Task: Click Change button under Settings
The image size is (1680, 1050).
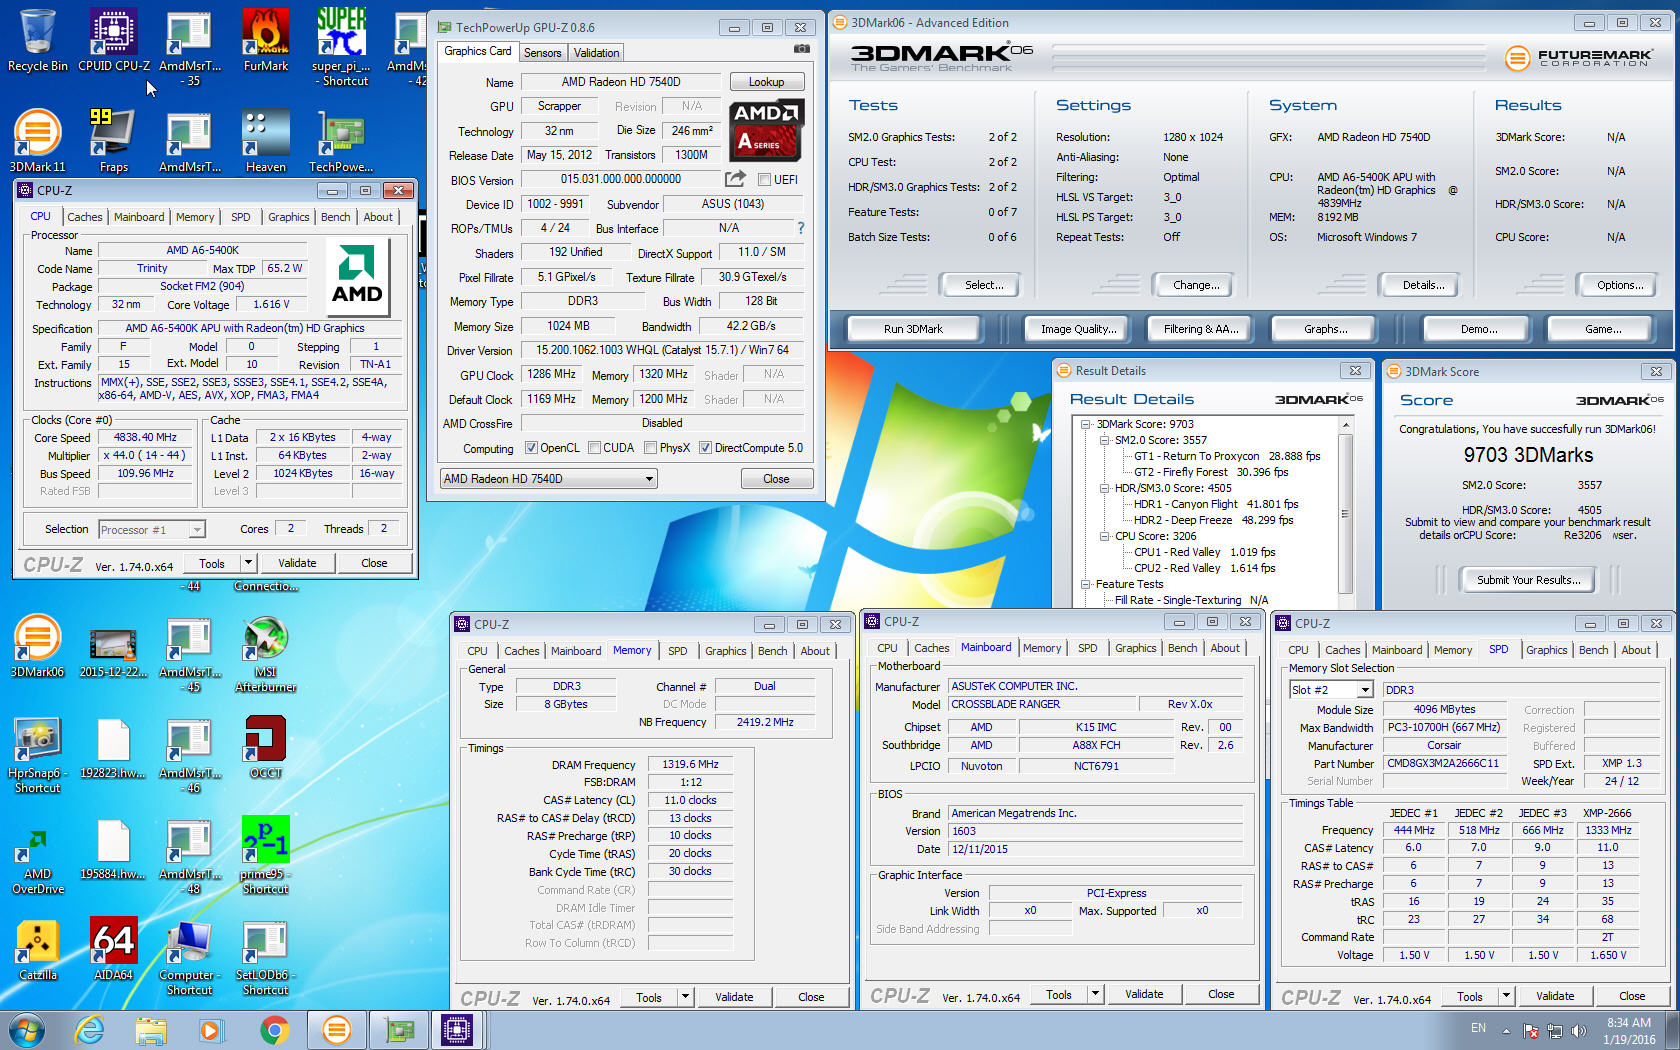Action: pyautogui.click(x=1196, y=285)
